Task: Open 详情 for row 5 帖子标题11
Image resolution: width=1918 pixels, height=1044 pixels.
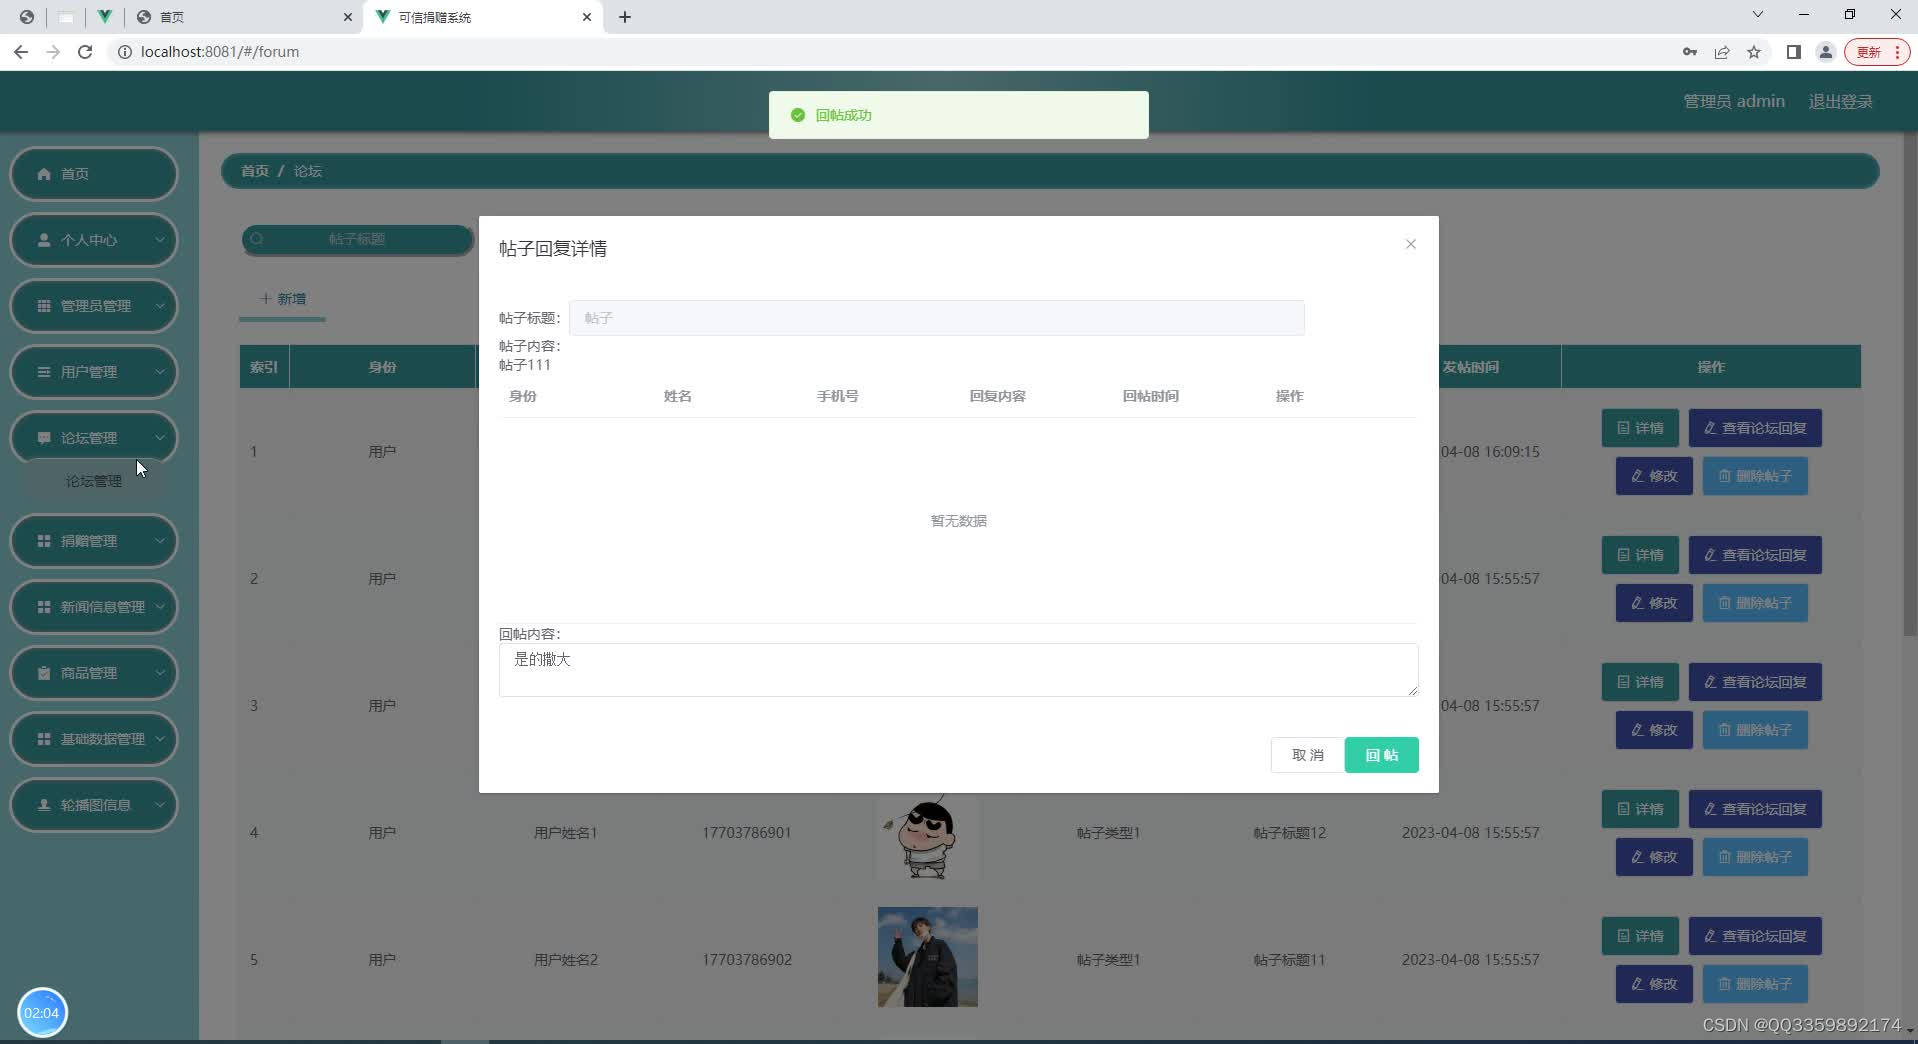Action: (1641, 936)
